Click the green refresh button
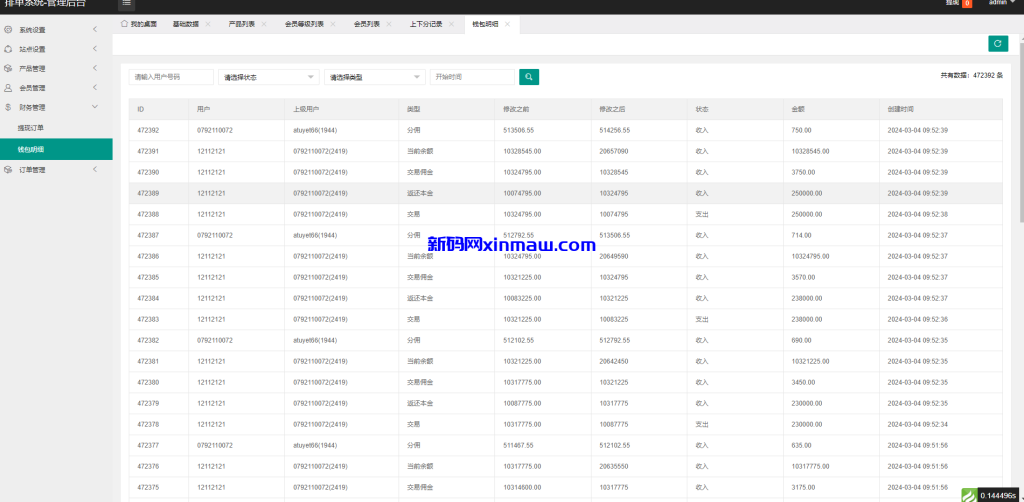The height and width of the screenshot is (502, 1024). point(998,44)
